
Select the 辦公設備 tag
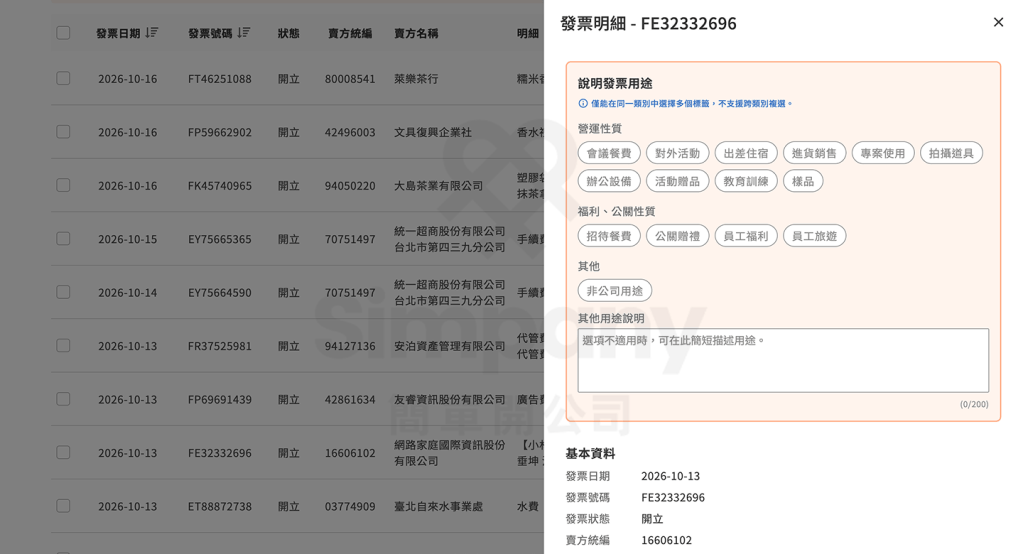(609, 181)
